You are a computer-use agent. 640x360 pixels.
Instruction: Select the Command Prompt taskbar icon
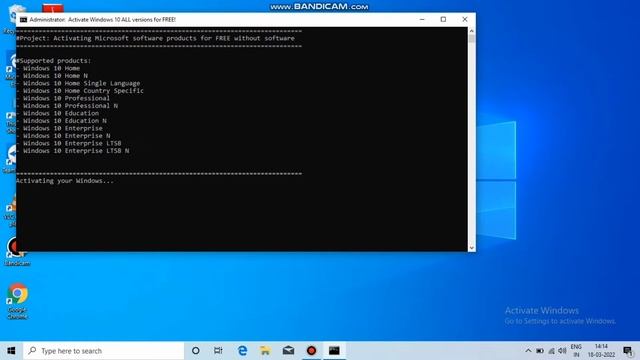334,351
